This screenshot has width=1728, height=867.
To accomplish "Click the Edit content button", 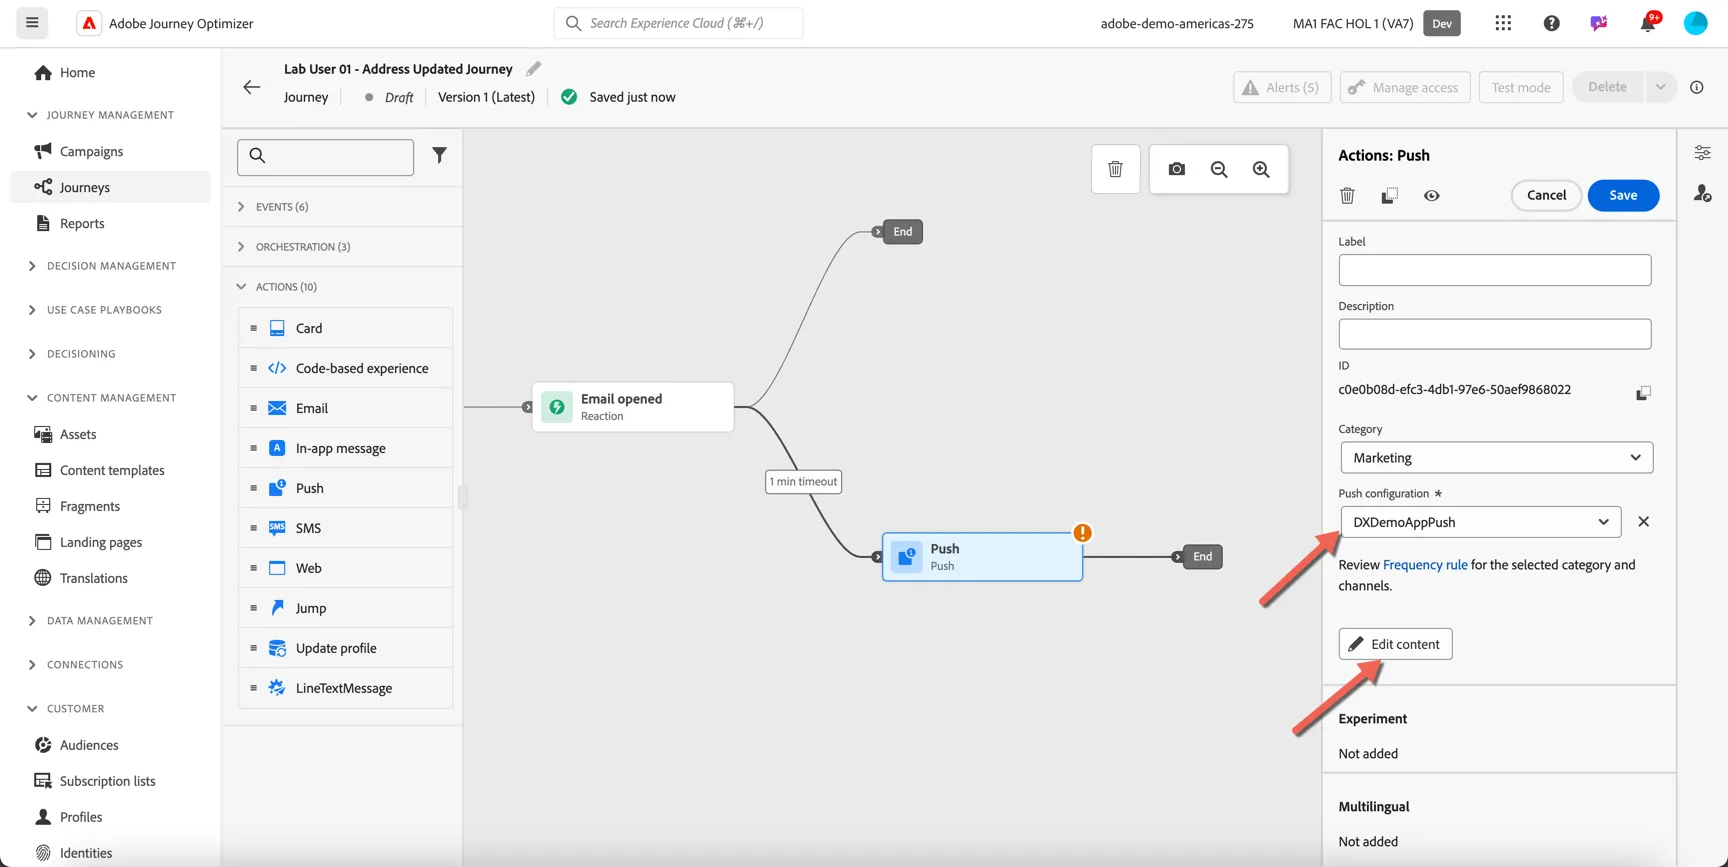I will [1395, 644].
